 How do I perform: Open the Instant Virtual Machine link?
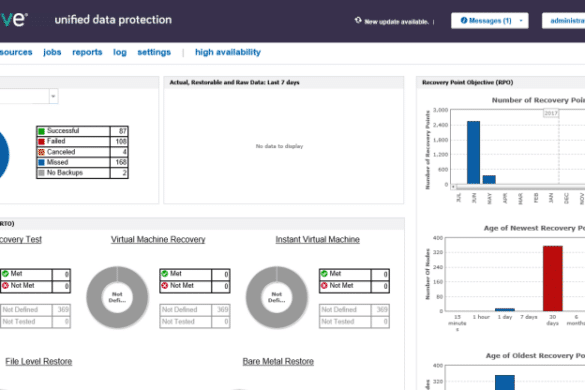pos(317,240)
